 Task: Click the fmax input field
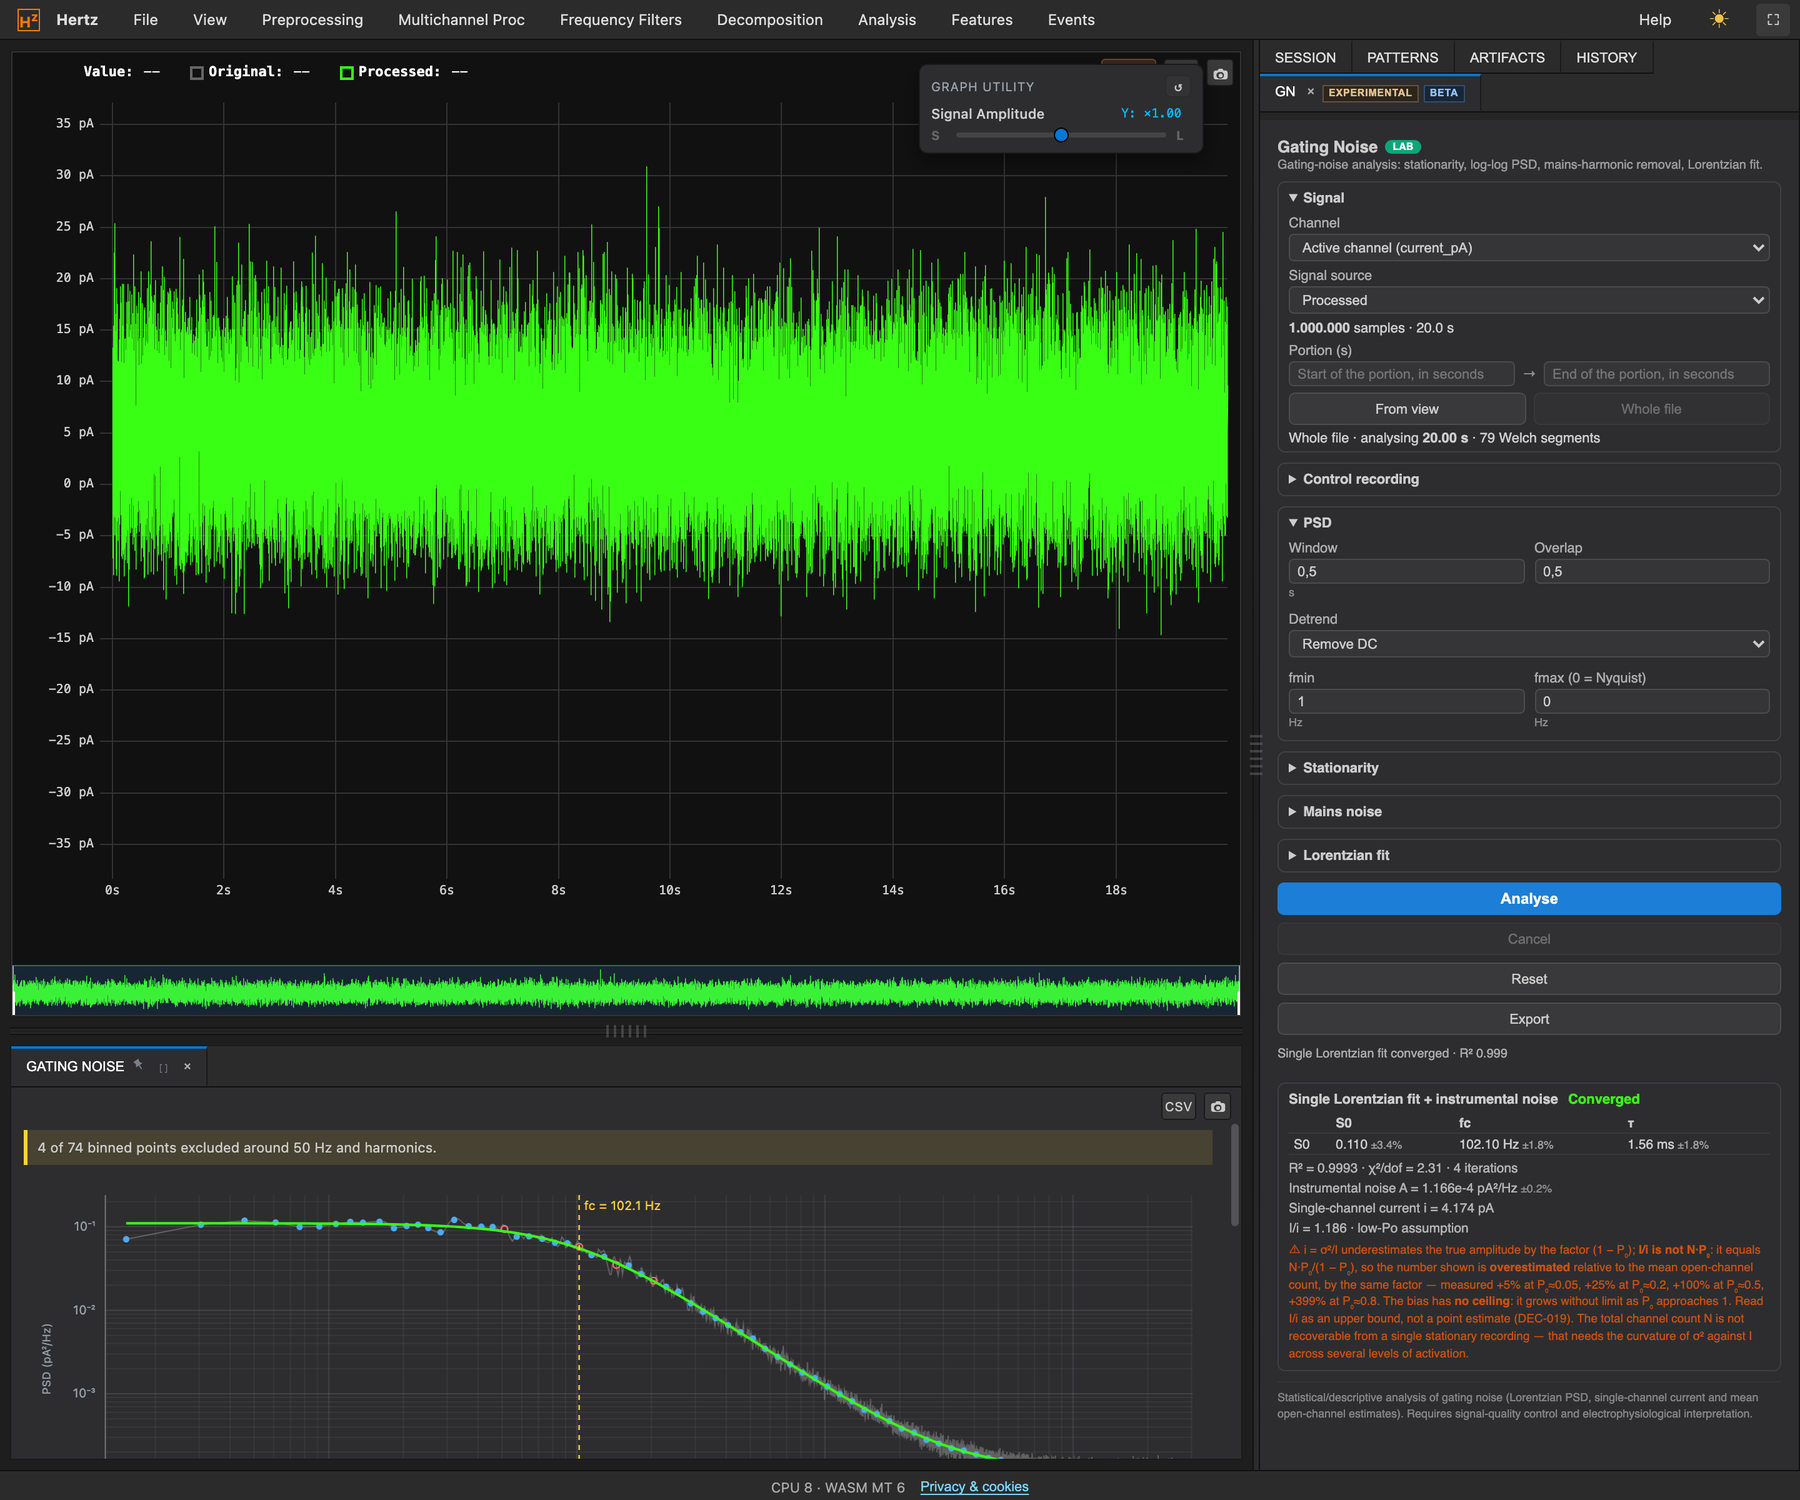1651,701
